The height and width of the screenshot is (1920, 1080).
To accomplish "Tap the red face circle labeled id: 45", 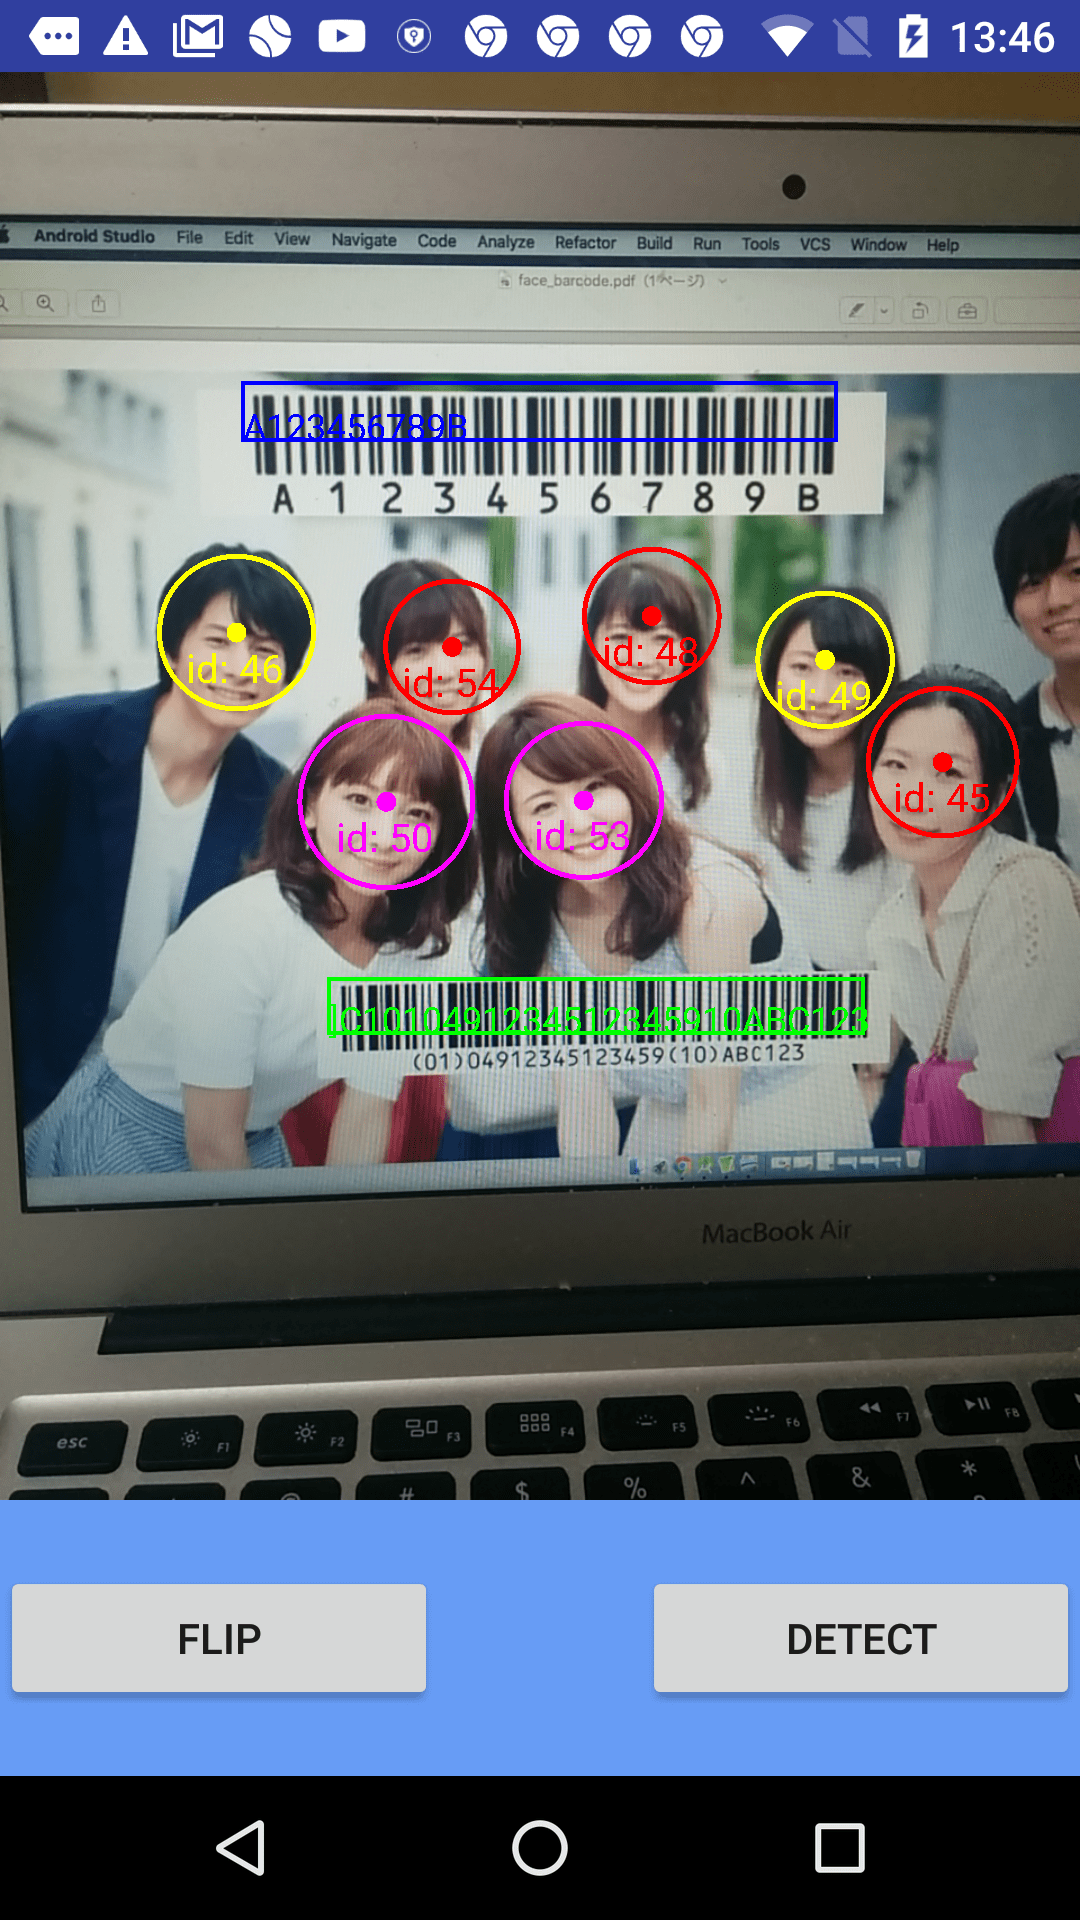I will point(942,762).
